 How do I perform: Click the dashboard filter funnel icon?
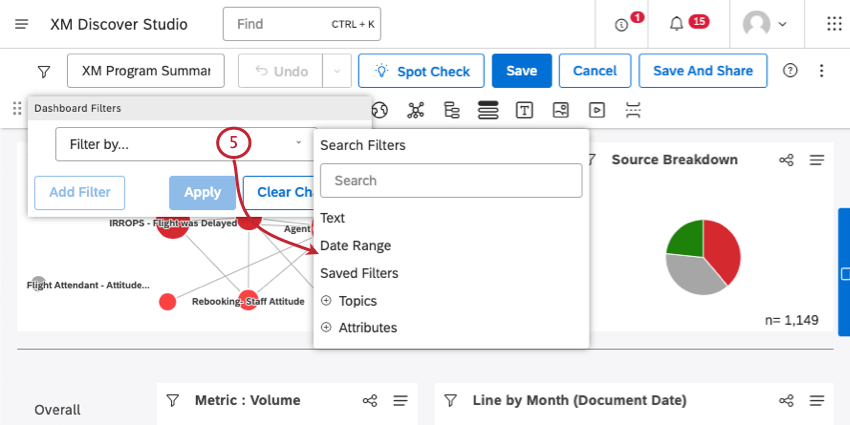[44, 72]
